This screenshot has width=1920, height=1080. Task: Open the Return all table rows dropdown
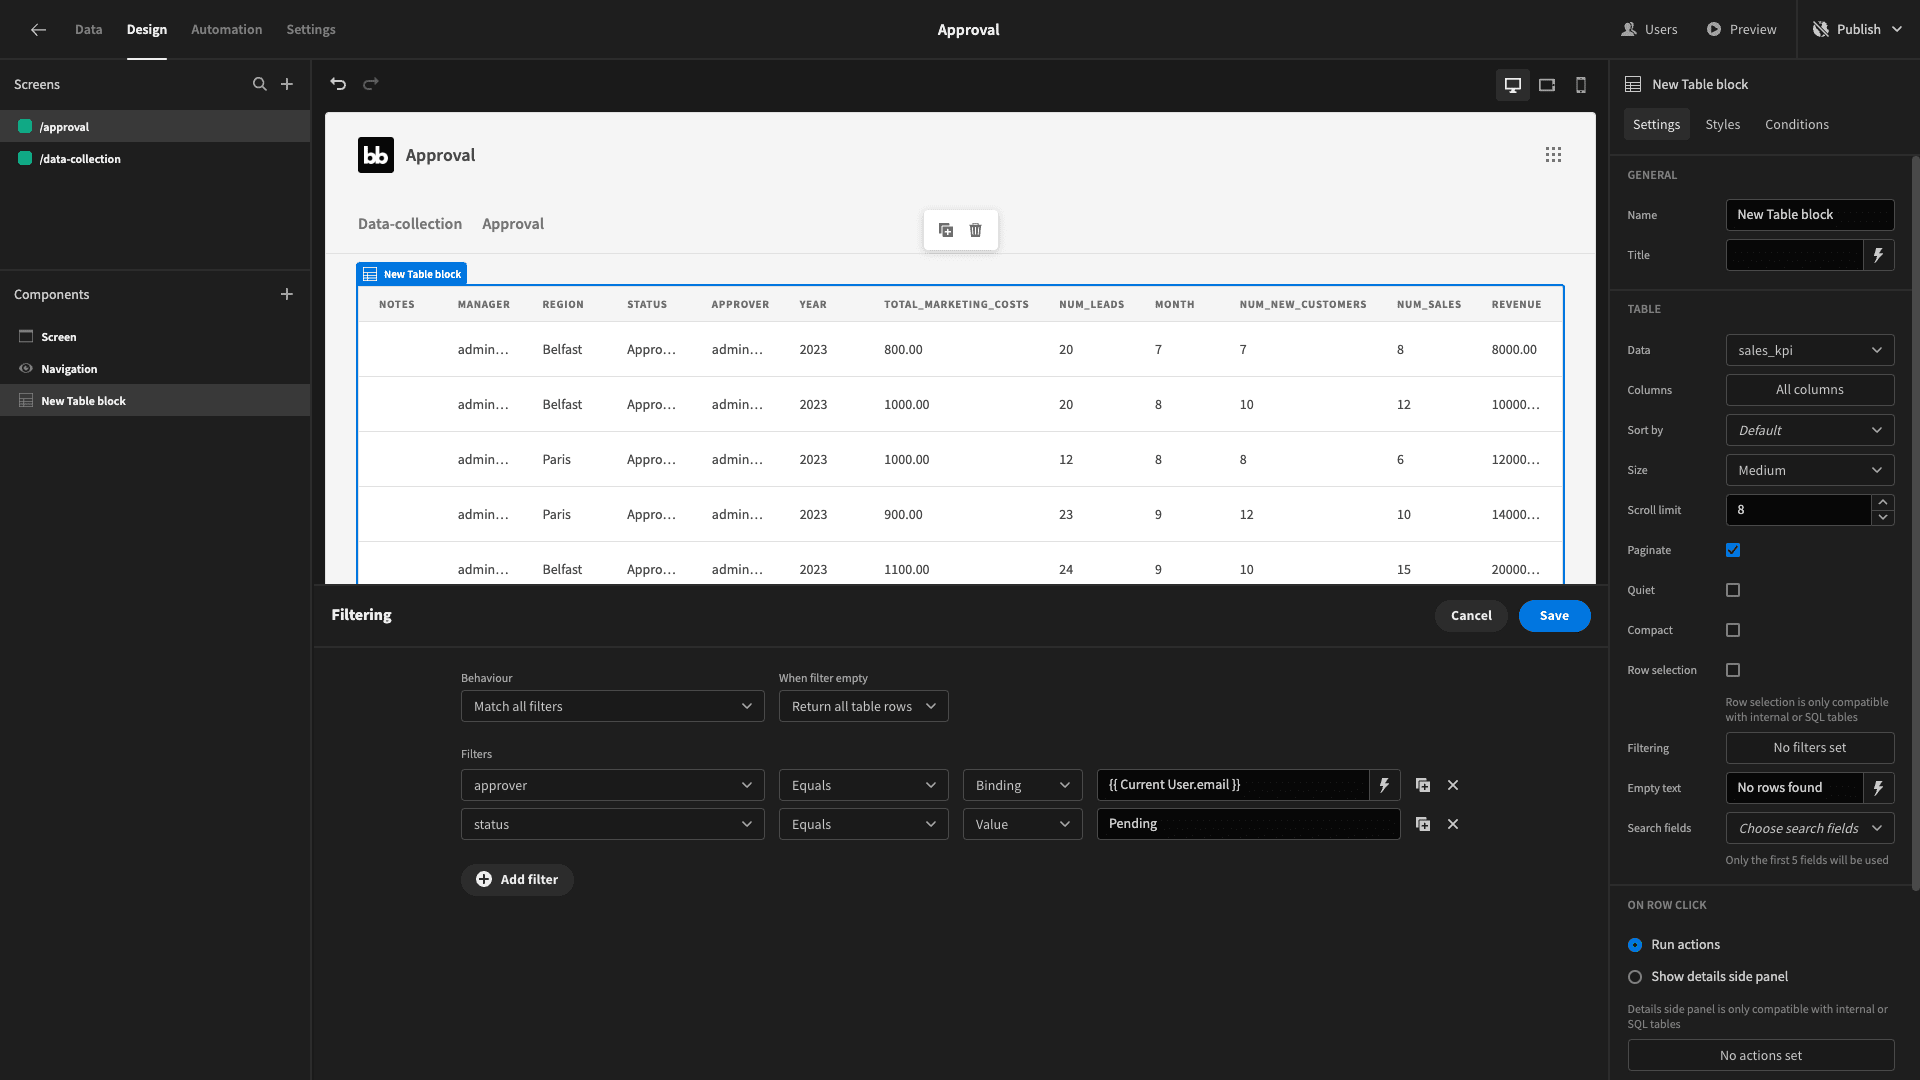(x=864, y=706)
